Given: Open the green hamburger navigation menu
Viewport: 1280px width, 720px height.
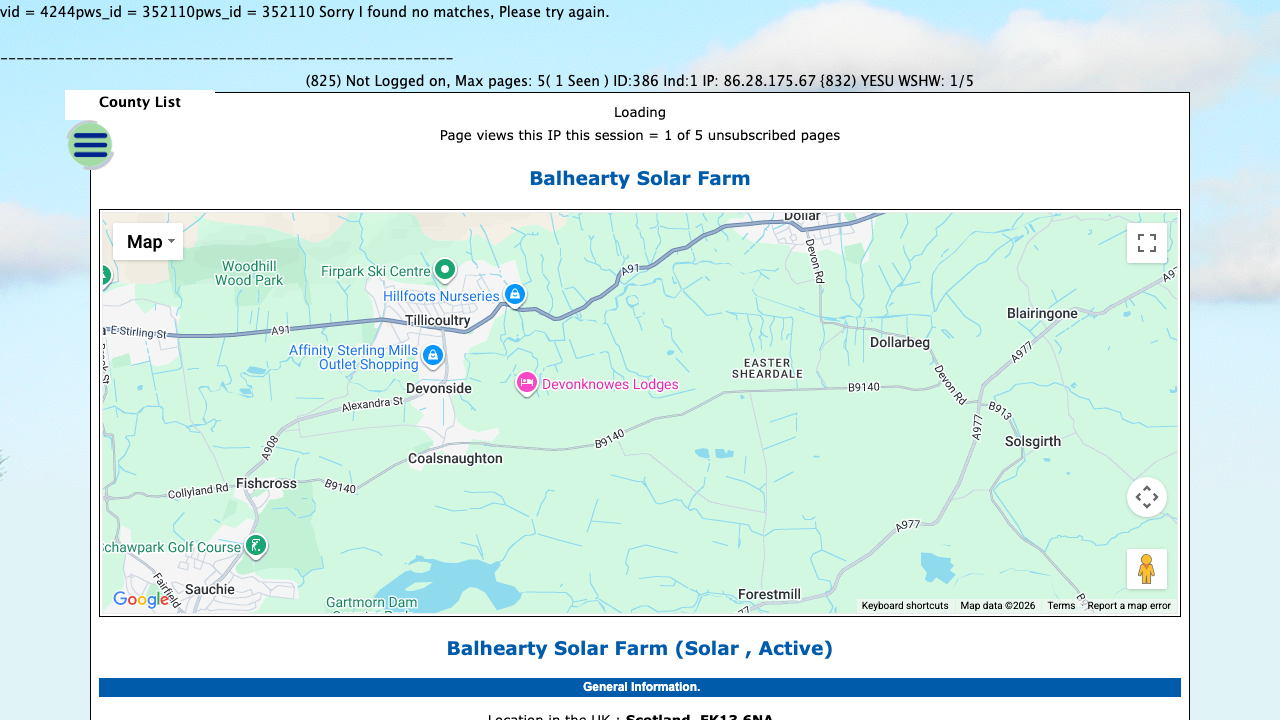Looking at the screenshot, I should pyautogui.click(x=90, y=145).
